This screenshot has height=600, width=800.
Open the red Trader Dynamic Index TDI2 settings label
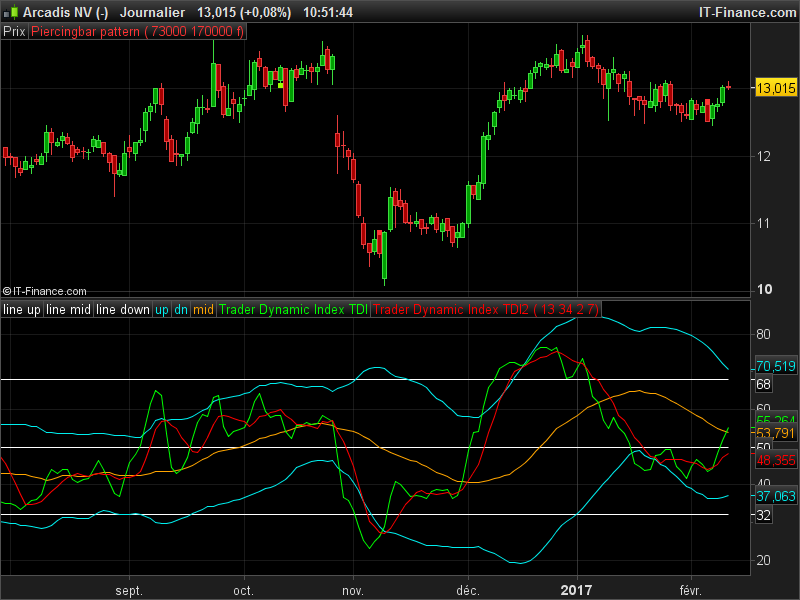(x=486, y=310)
